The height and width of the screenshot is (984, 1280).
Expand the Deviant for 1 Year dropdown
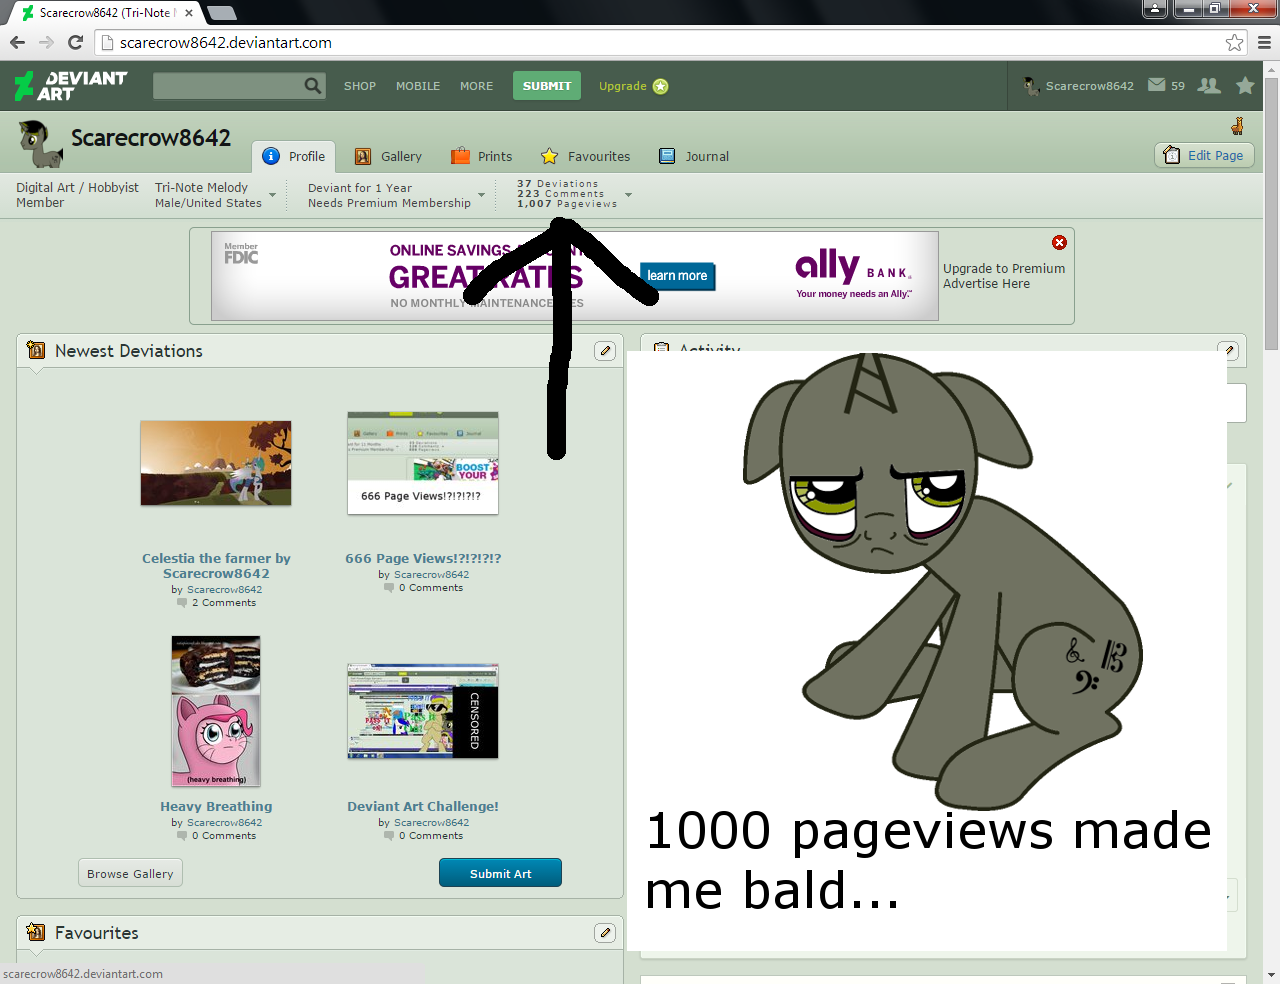[x=481, y=195]
